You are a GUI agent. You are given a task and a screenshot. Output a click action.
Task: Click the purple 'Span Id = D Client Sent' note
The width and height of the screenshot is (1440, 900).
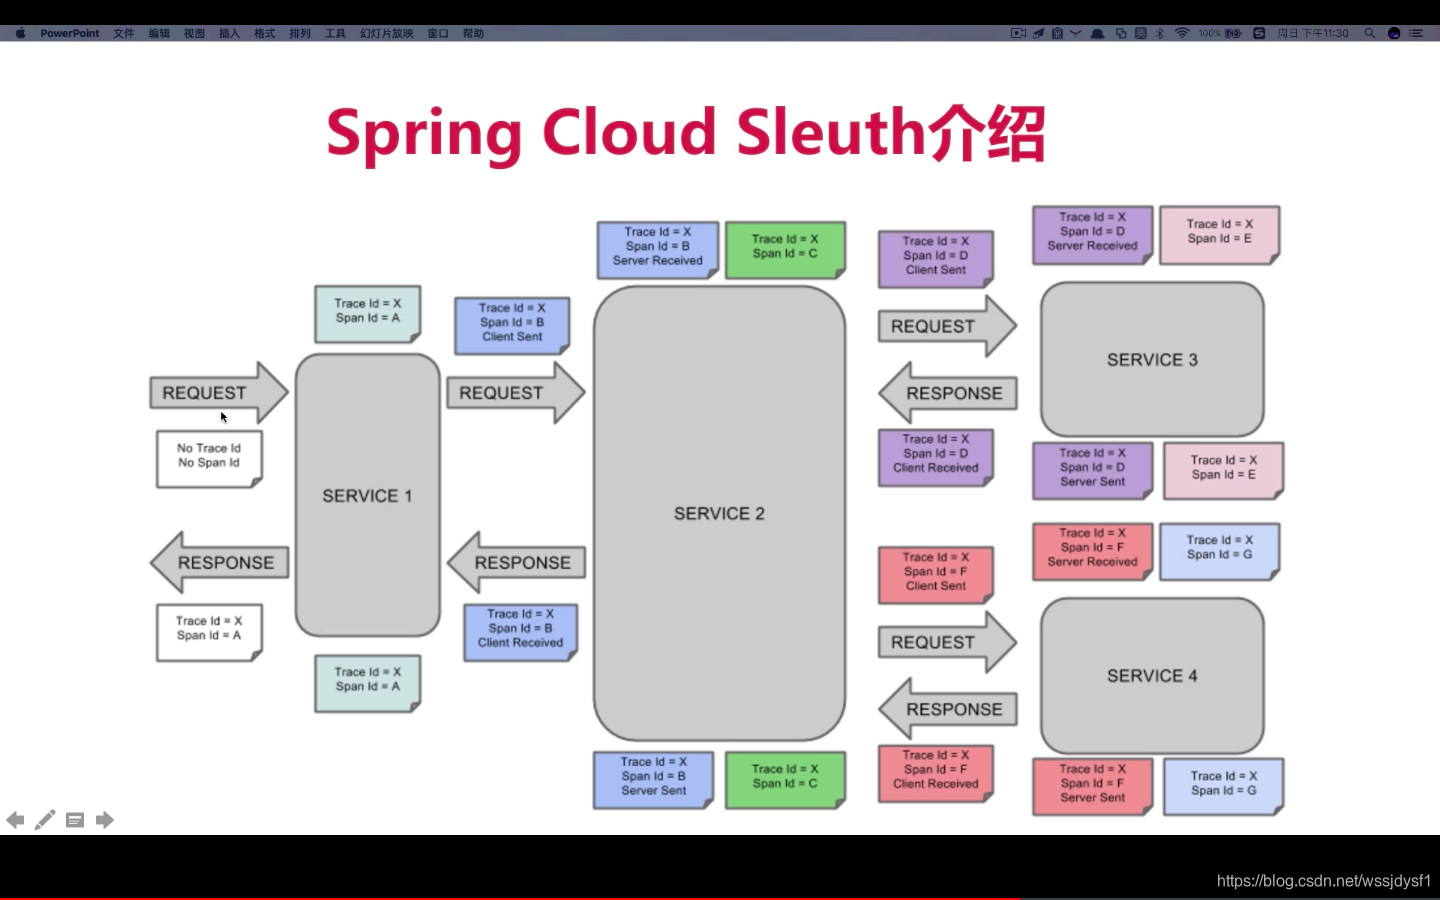click(936, 258)
